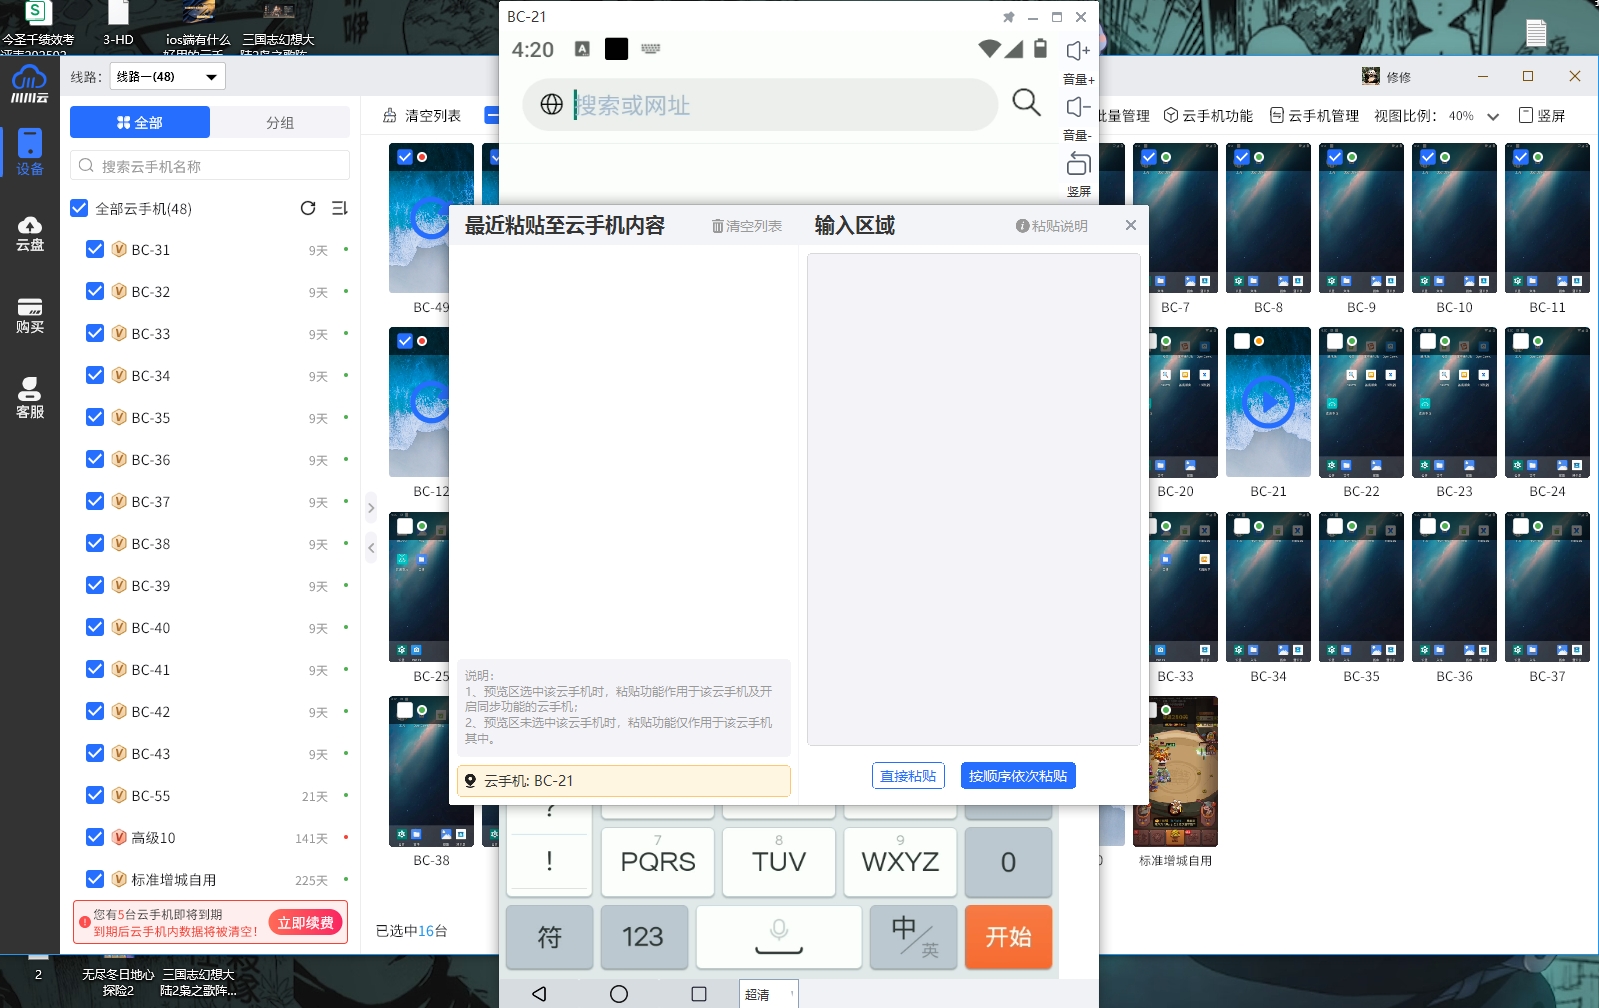The height and width of the screenshot is (1008, 1599).
Task: Open the 购买 purchase sidebar icon
Action: 30,315
